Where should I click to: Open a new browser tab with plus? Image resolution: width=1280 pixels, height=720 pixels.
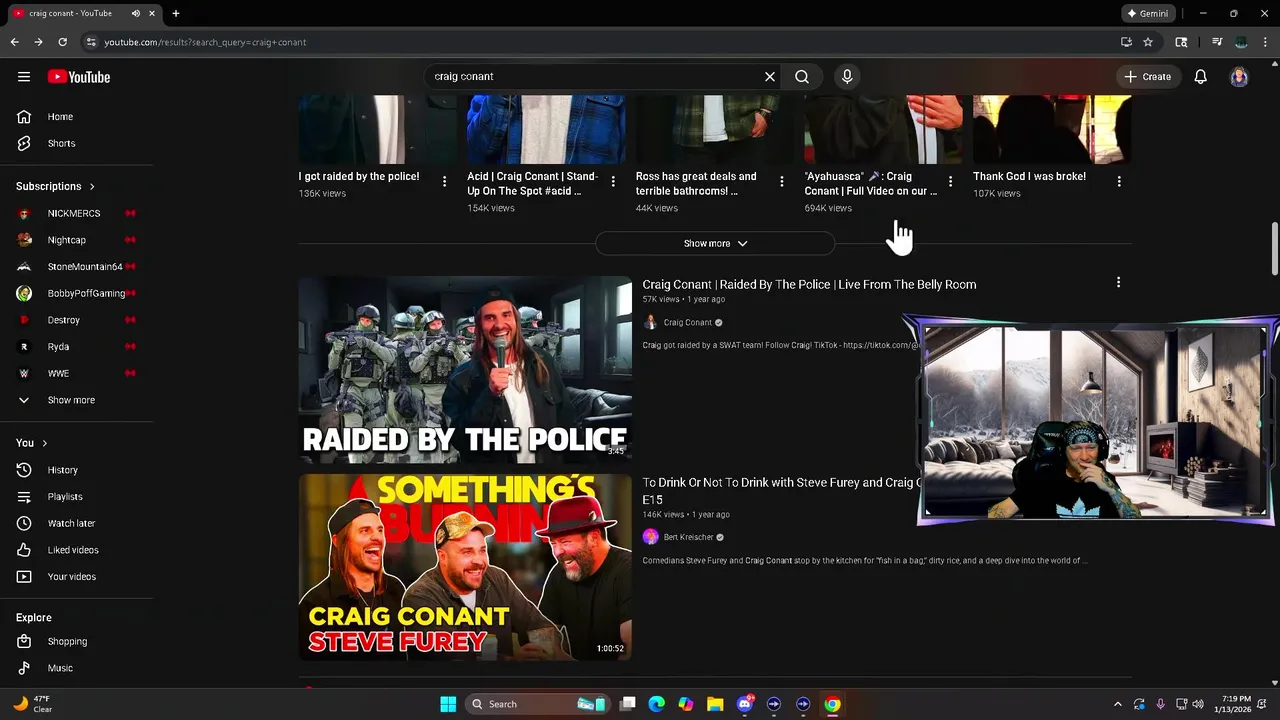point(176,13)
